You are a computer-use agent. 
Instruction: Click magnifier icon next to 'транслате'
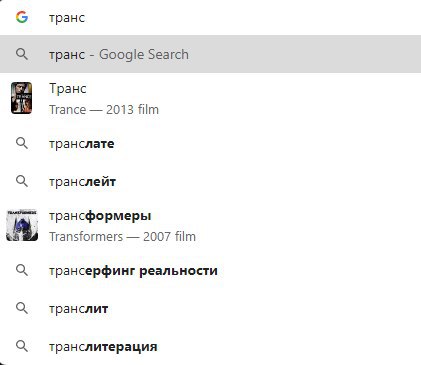pos(22,144)
